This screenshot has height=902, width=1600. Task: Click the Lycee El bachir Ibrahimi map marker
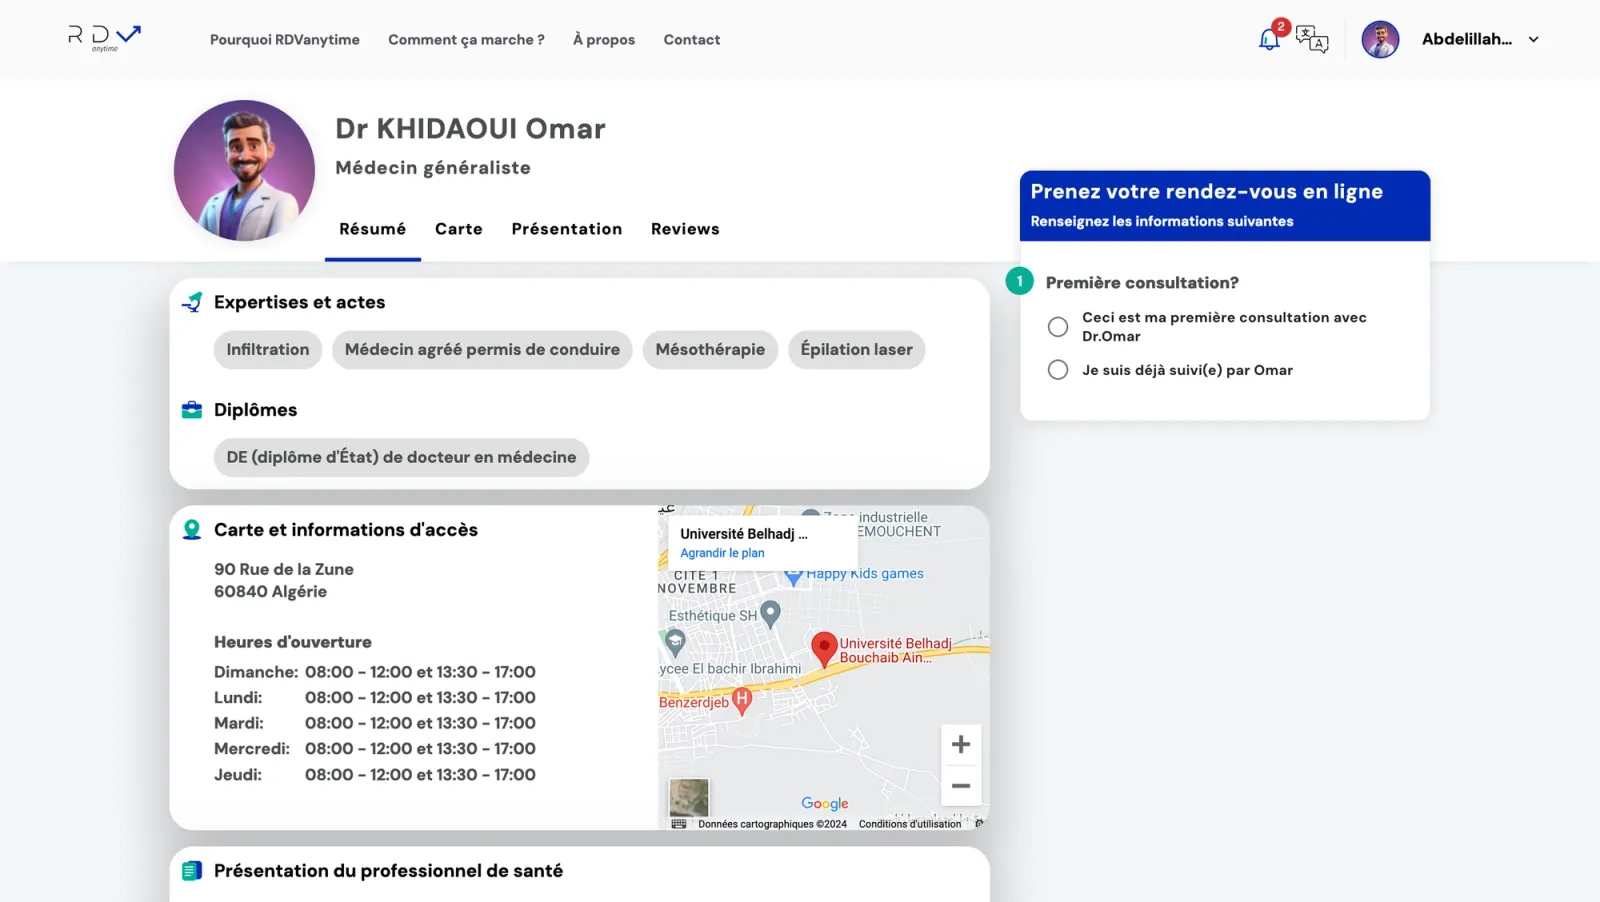[x=675, y=642]
